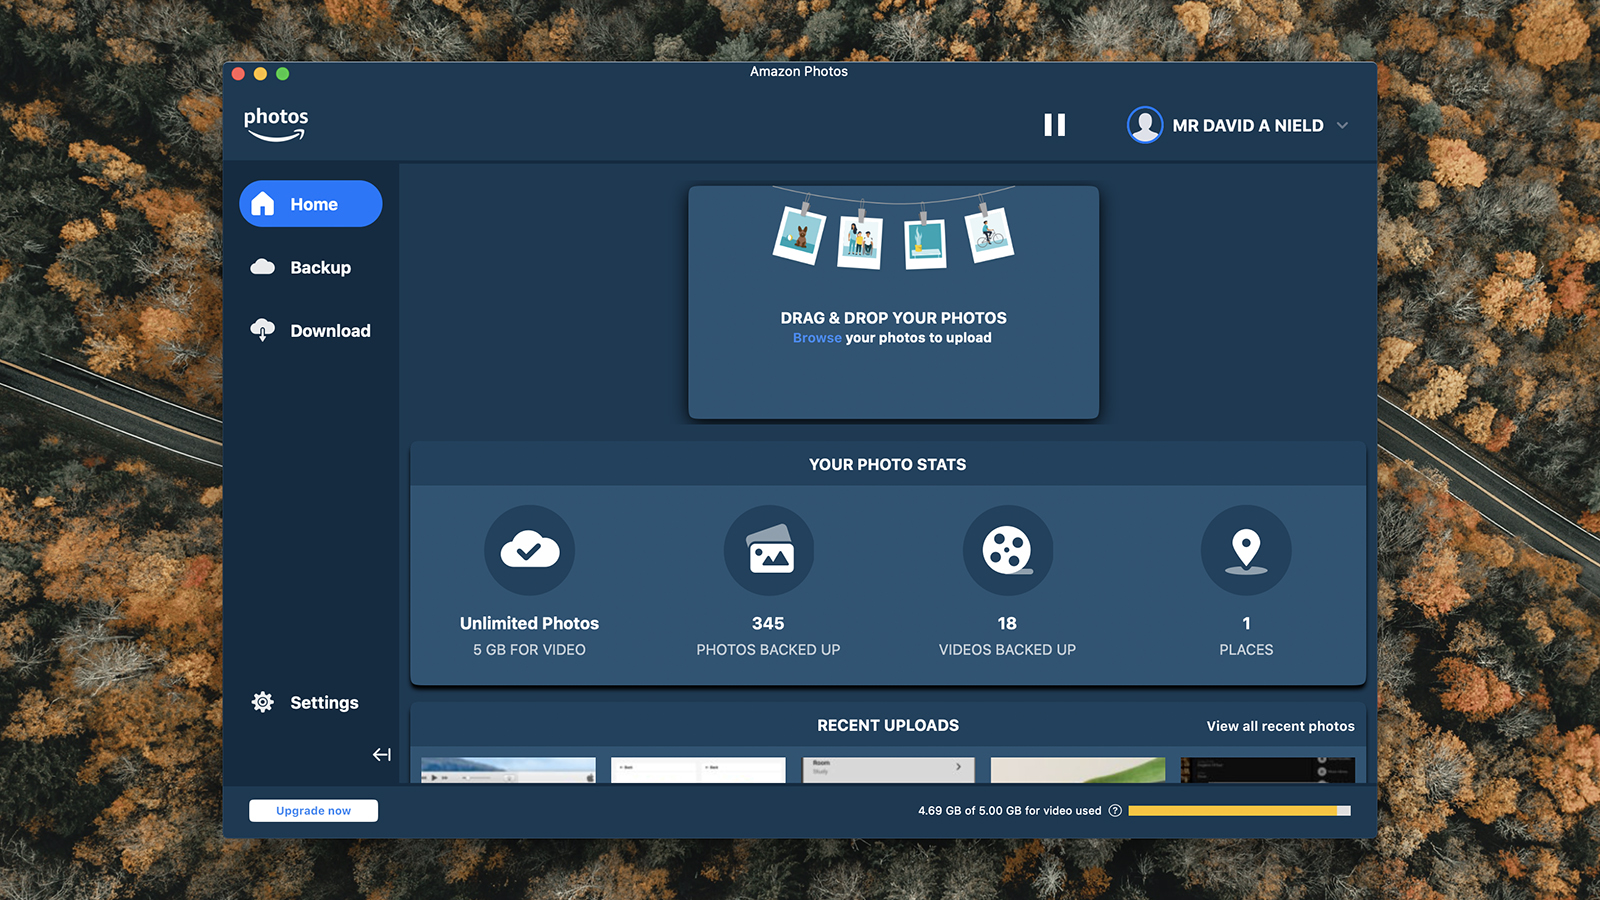Click the YOUR PHOTO STATS heading

click(x=888, y=465)
